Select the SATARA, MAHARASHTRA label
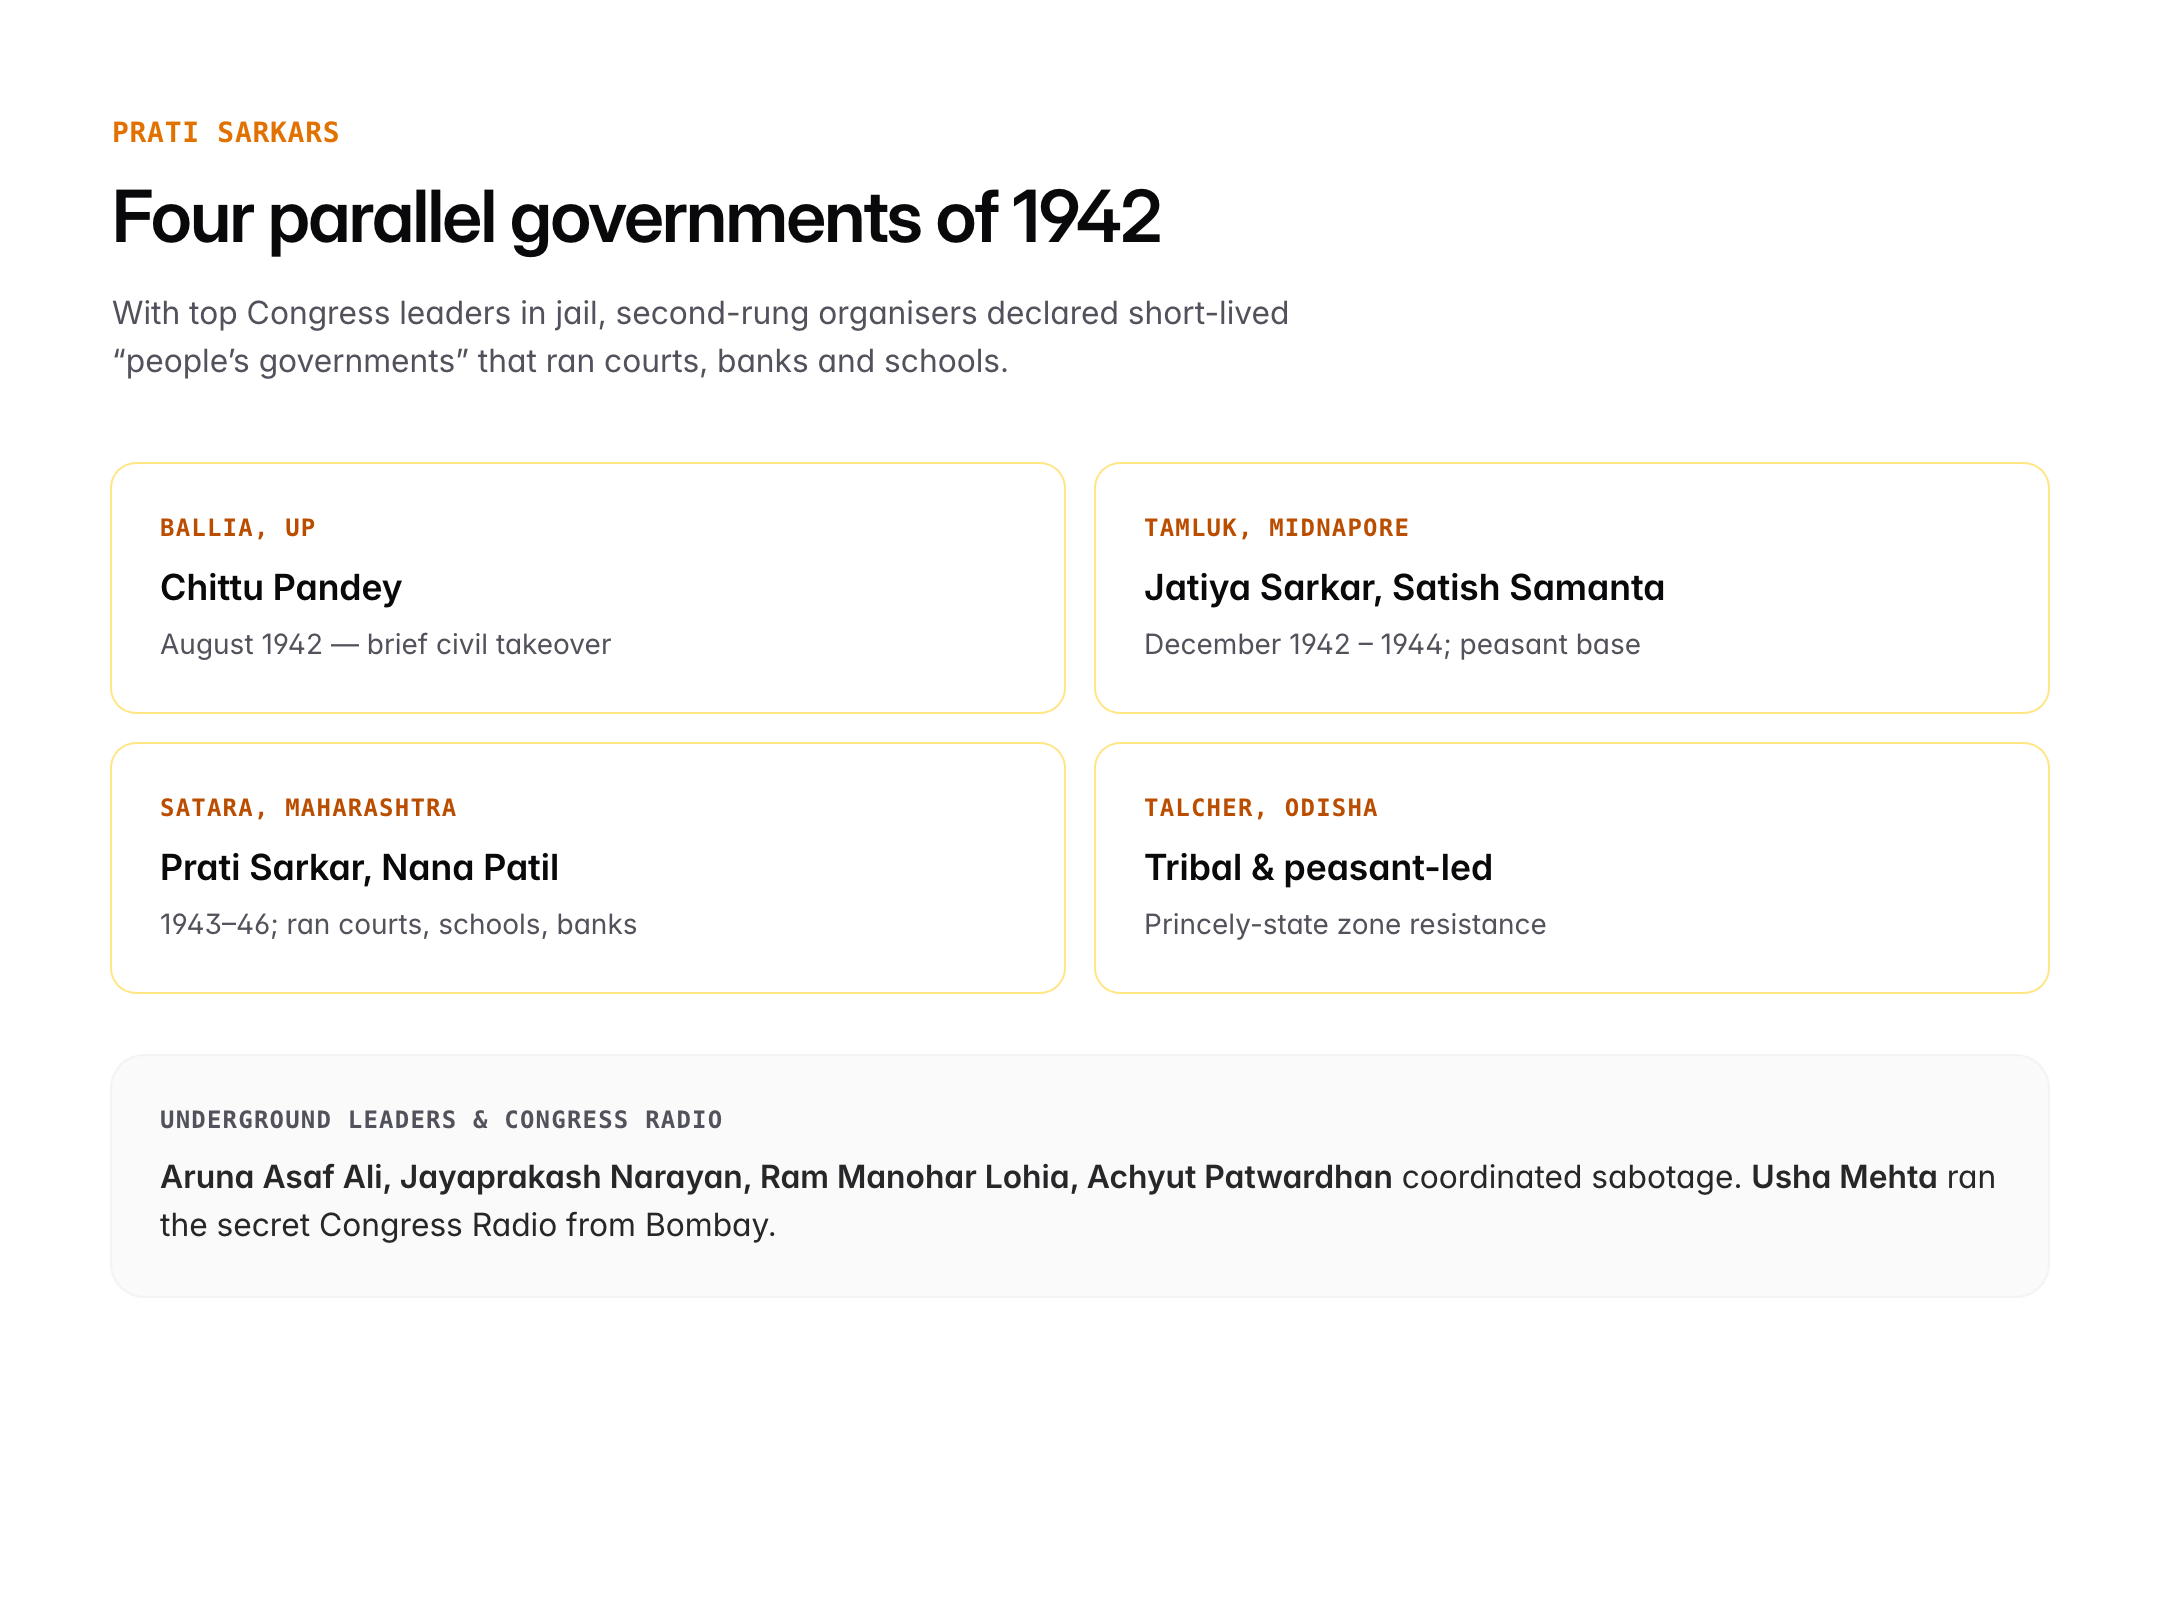 pos(308,807)
